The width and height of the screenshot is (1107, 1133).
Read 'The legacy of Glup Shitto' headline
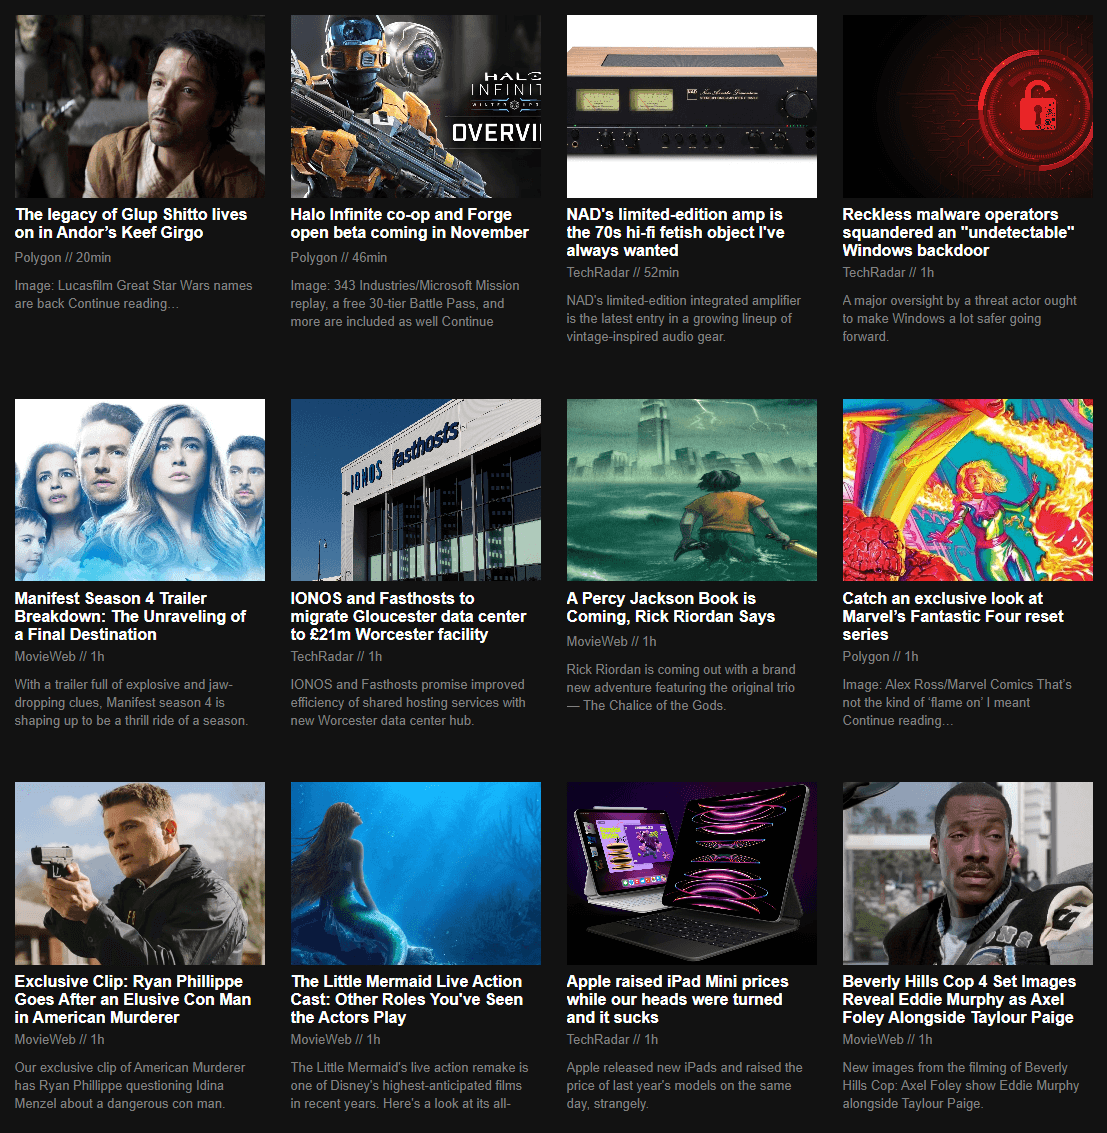[x=131, y=223]
